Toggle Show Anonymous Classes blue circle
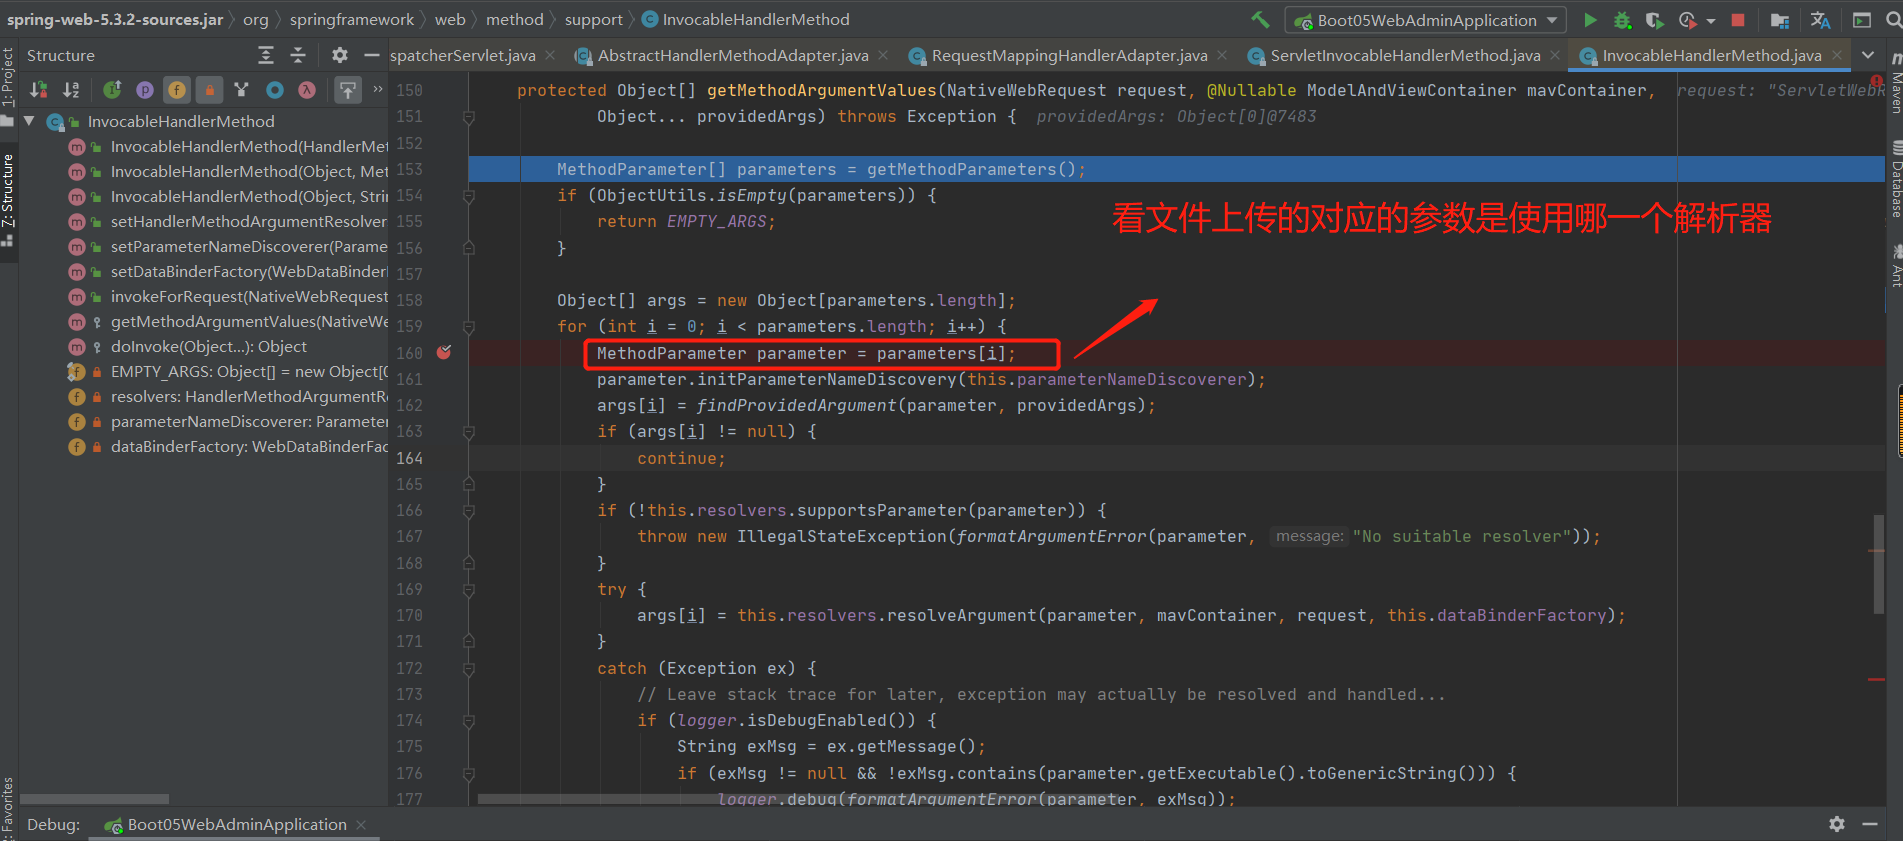The image size is (1903, 841). pos(274,90)
